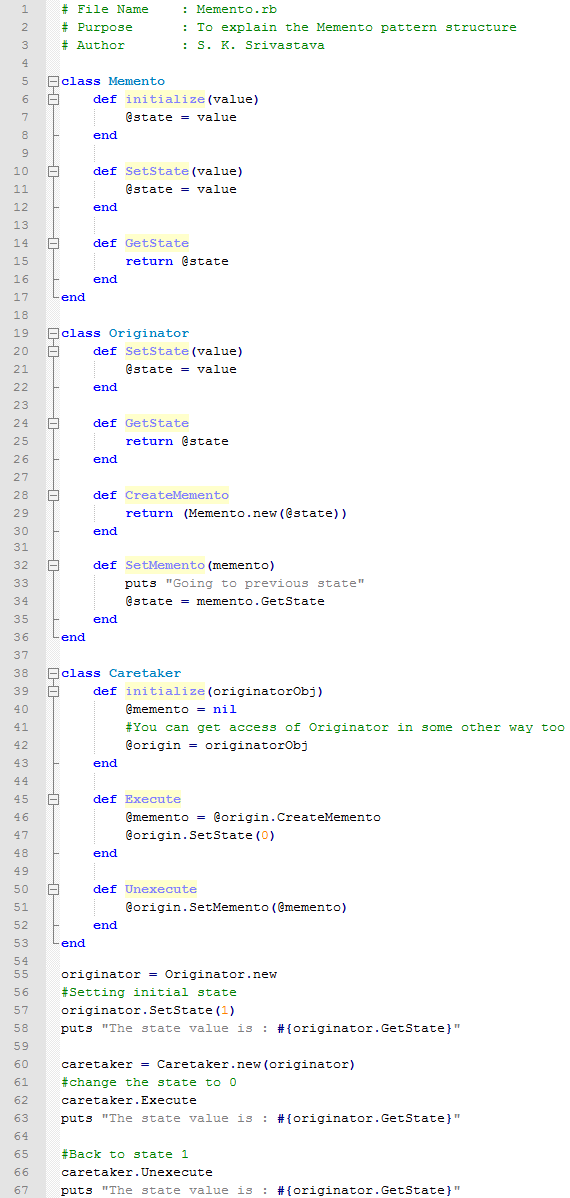The height and width of the screenshot is (1198, 570).
Task: Click method name SetMemento on line 32
Action: pyautogui.click(x=165, y=565)
